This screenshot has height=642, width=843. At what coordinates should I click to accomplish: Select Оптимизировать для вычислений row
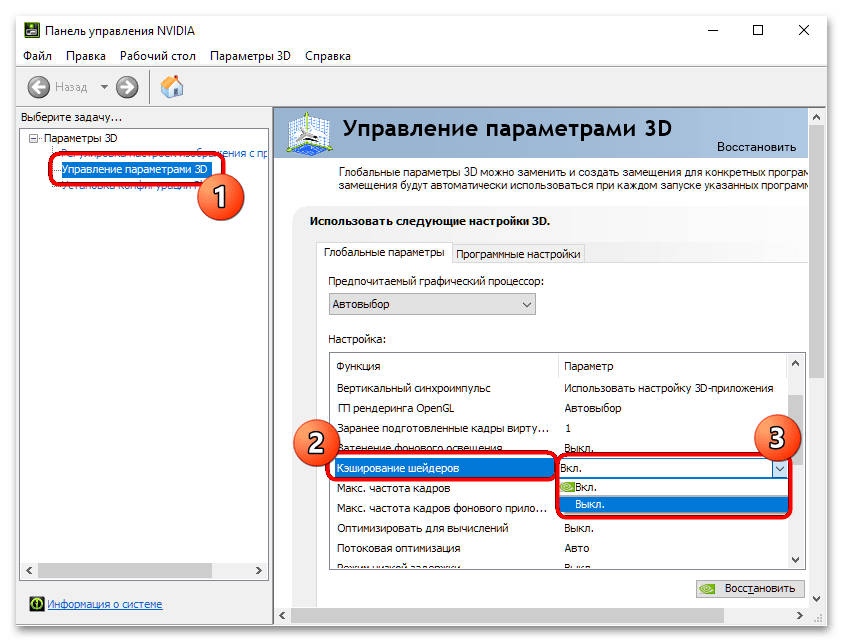click(x=423, y=528)
